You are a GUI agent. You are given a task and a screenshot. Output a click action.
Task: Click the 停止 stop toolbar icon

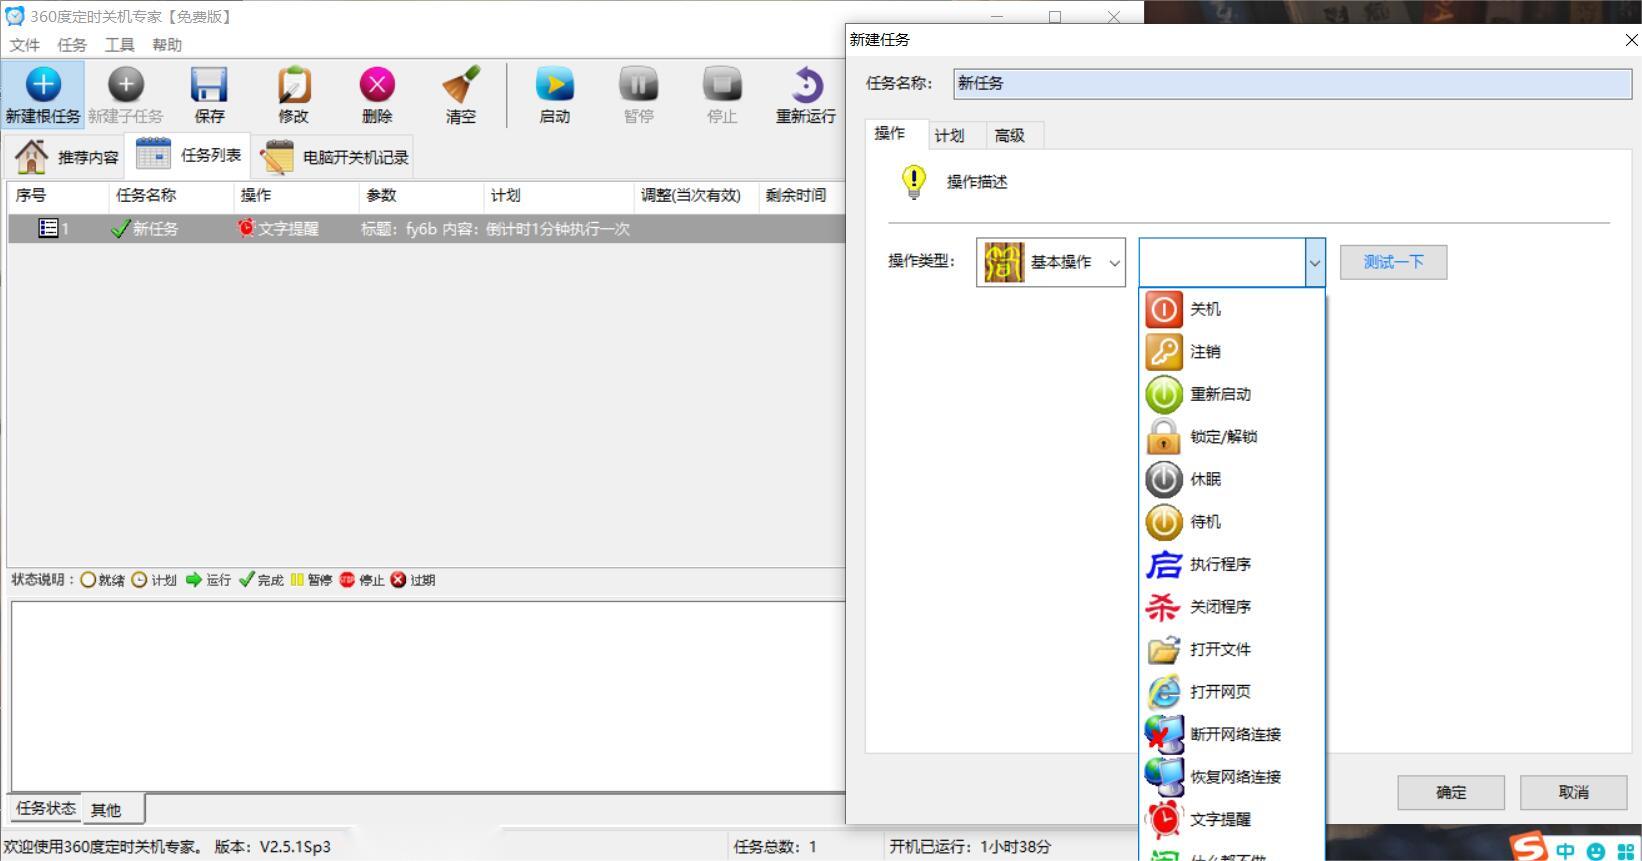[x=722, y=94]
